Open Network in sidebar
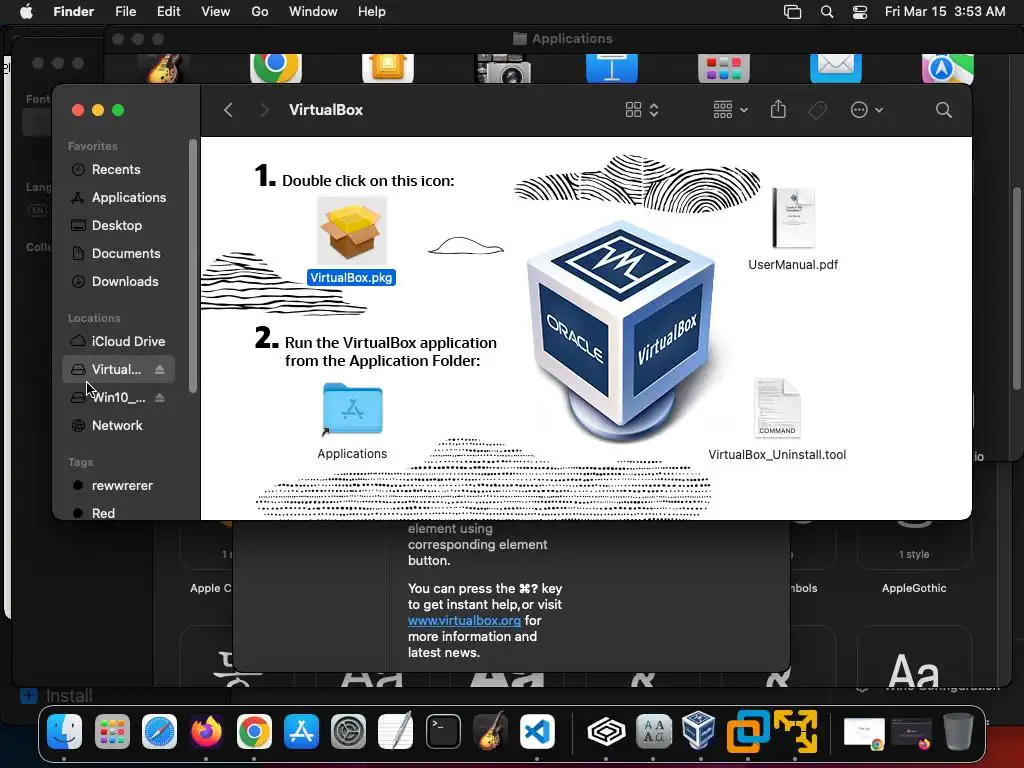1024x768 pixels. pyautogui.click(x=118, y=426)
